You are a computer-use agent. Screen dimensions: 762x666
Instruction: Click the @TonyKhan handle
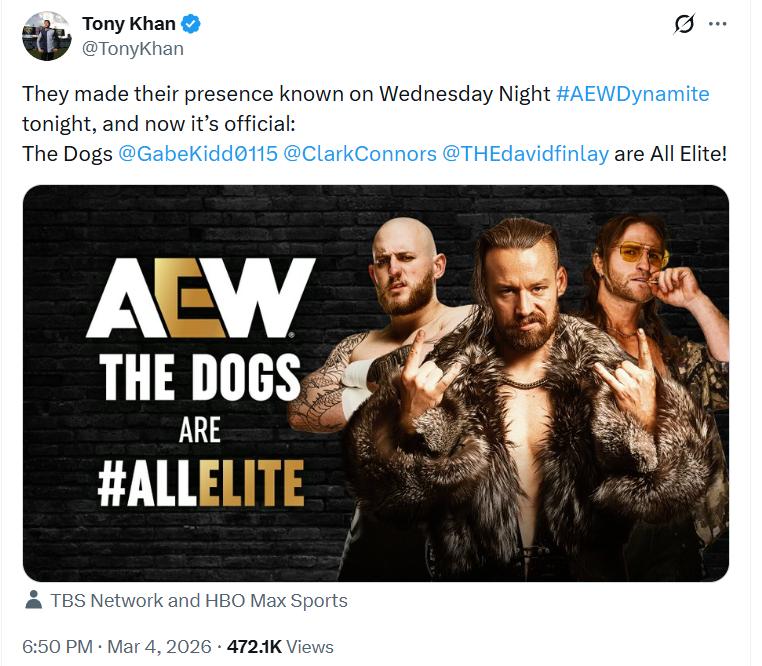(x=133, y=48)
